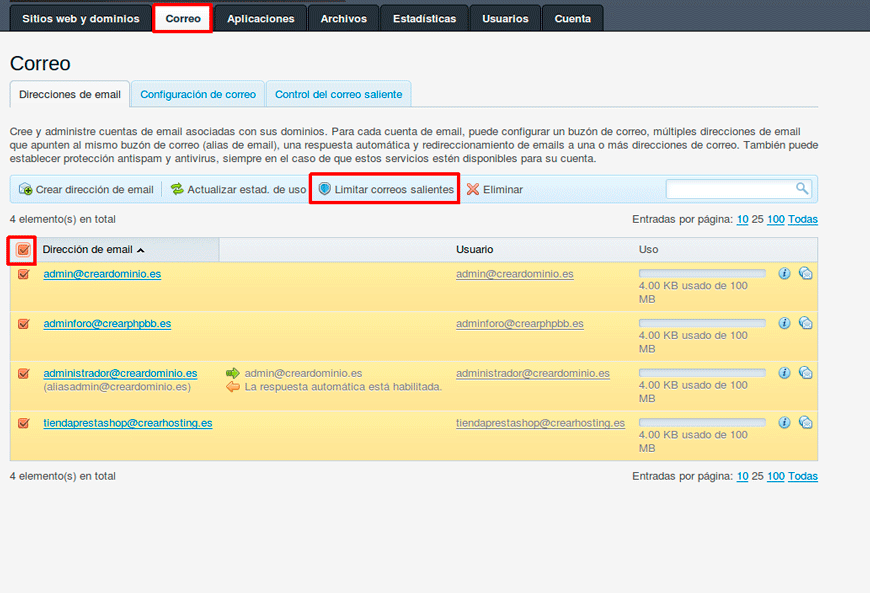Click inside the search input field
The width and height of the screenshot is (870, 593).
point(730,189)
